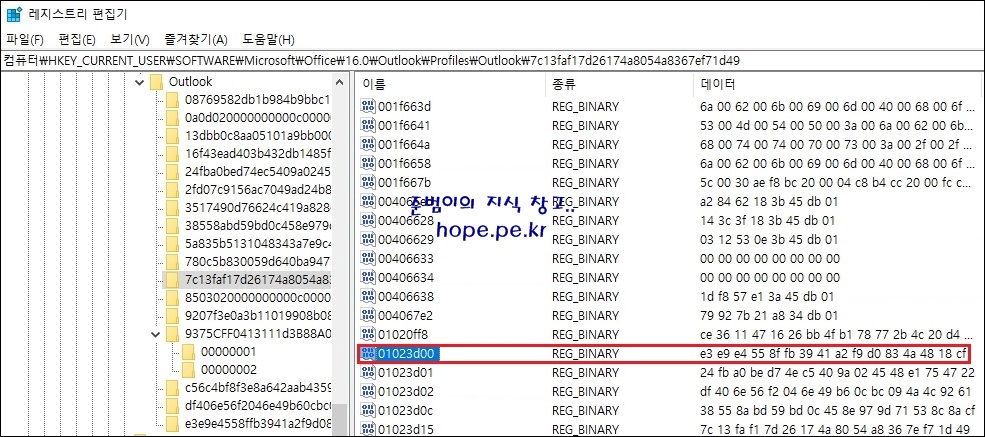The image size is (985, 437).
Task: Click folder icon of df406e56f2046e49b60cbc
Action: (173, 406)
